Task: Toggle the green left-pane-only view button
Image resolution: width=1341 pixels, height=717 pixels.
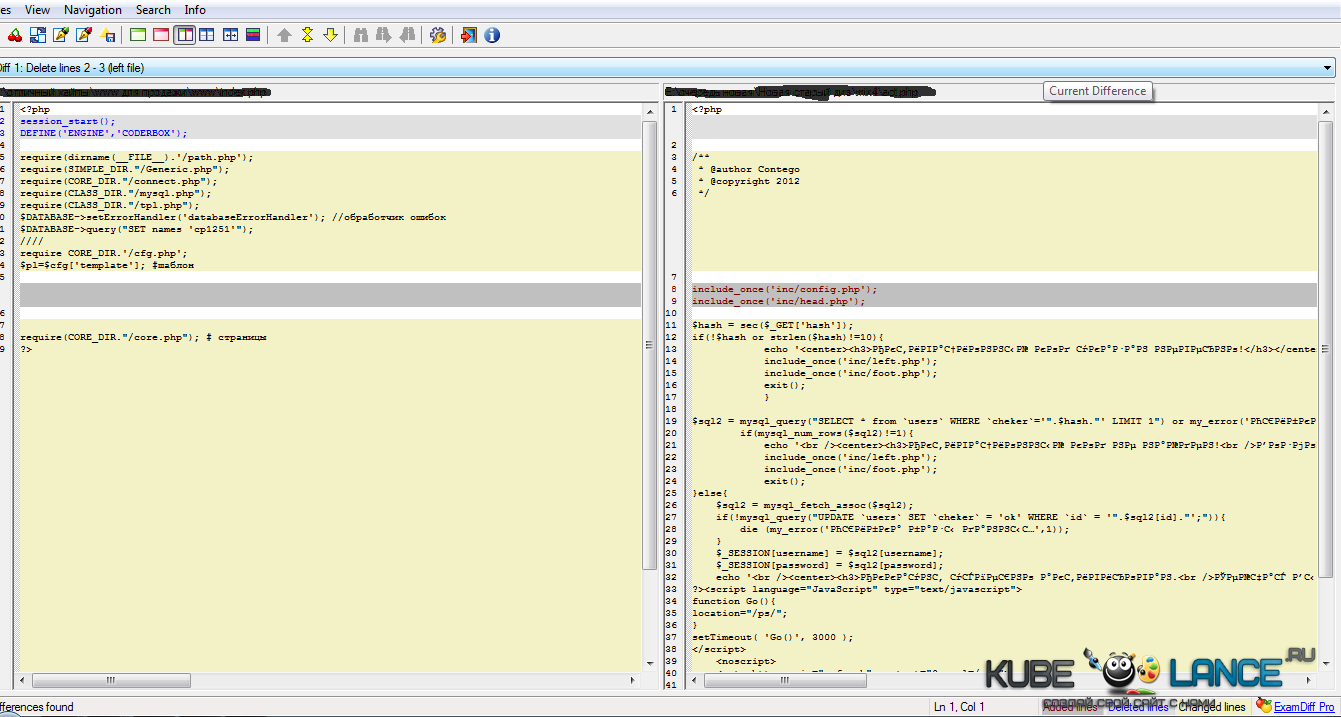Action: click(x=138, y=35)
